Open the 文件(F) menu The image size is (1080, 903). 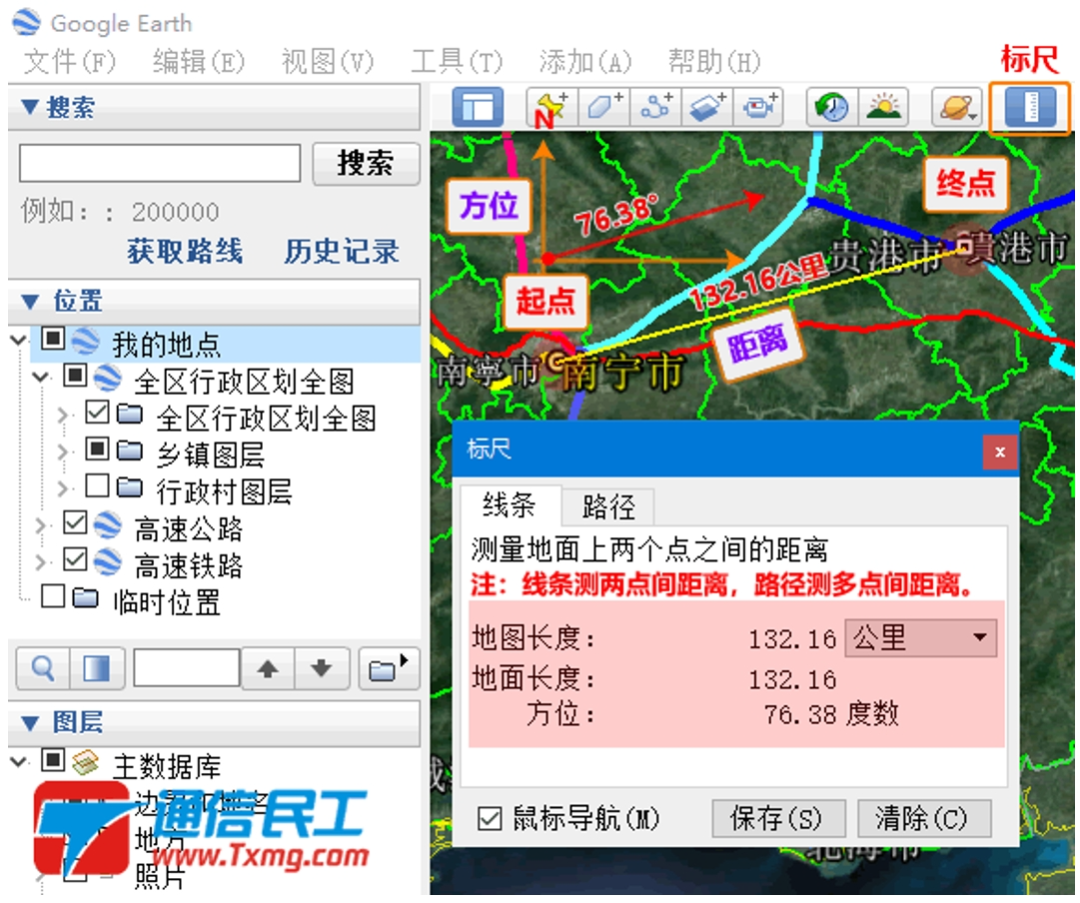[70, 62]
